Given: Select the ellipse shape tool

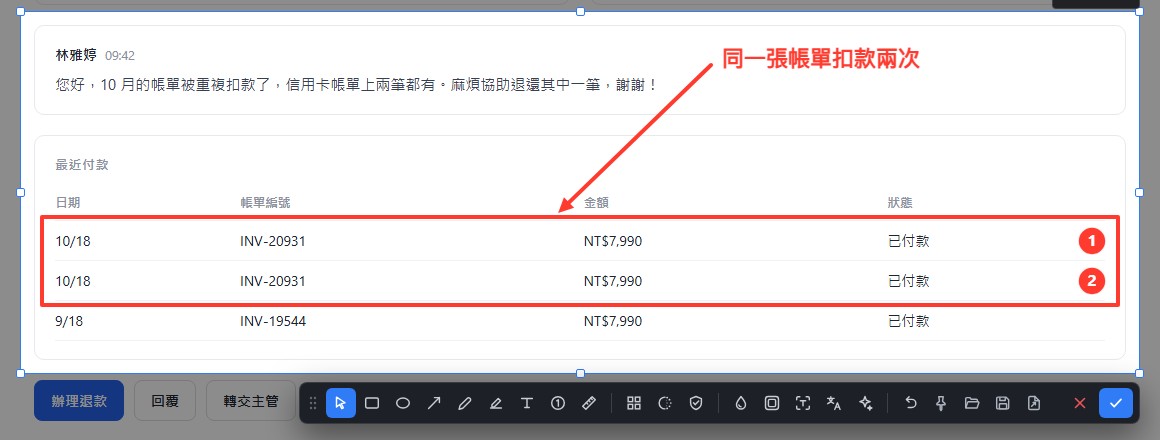Looking at the screenshot, I should point(403,403).
